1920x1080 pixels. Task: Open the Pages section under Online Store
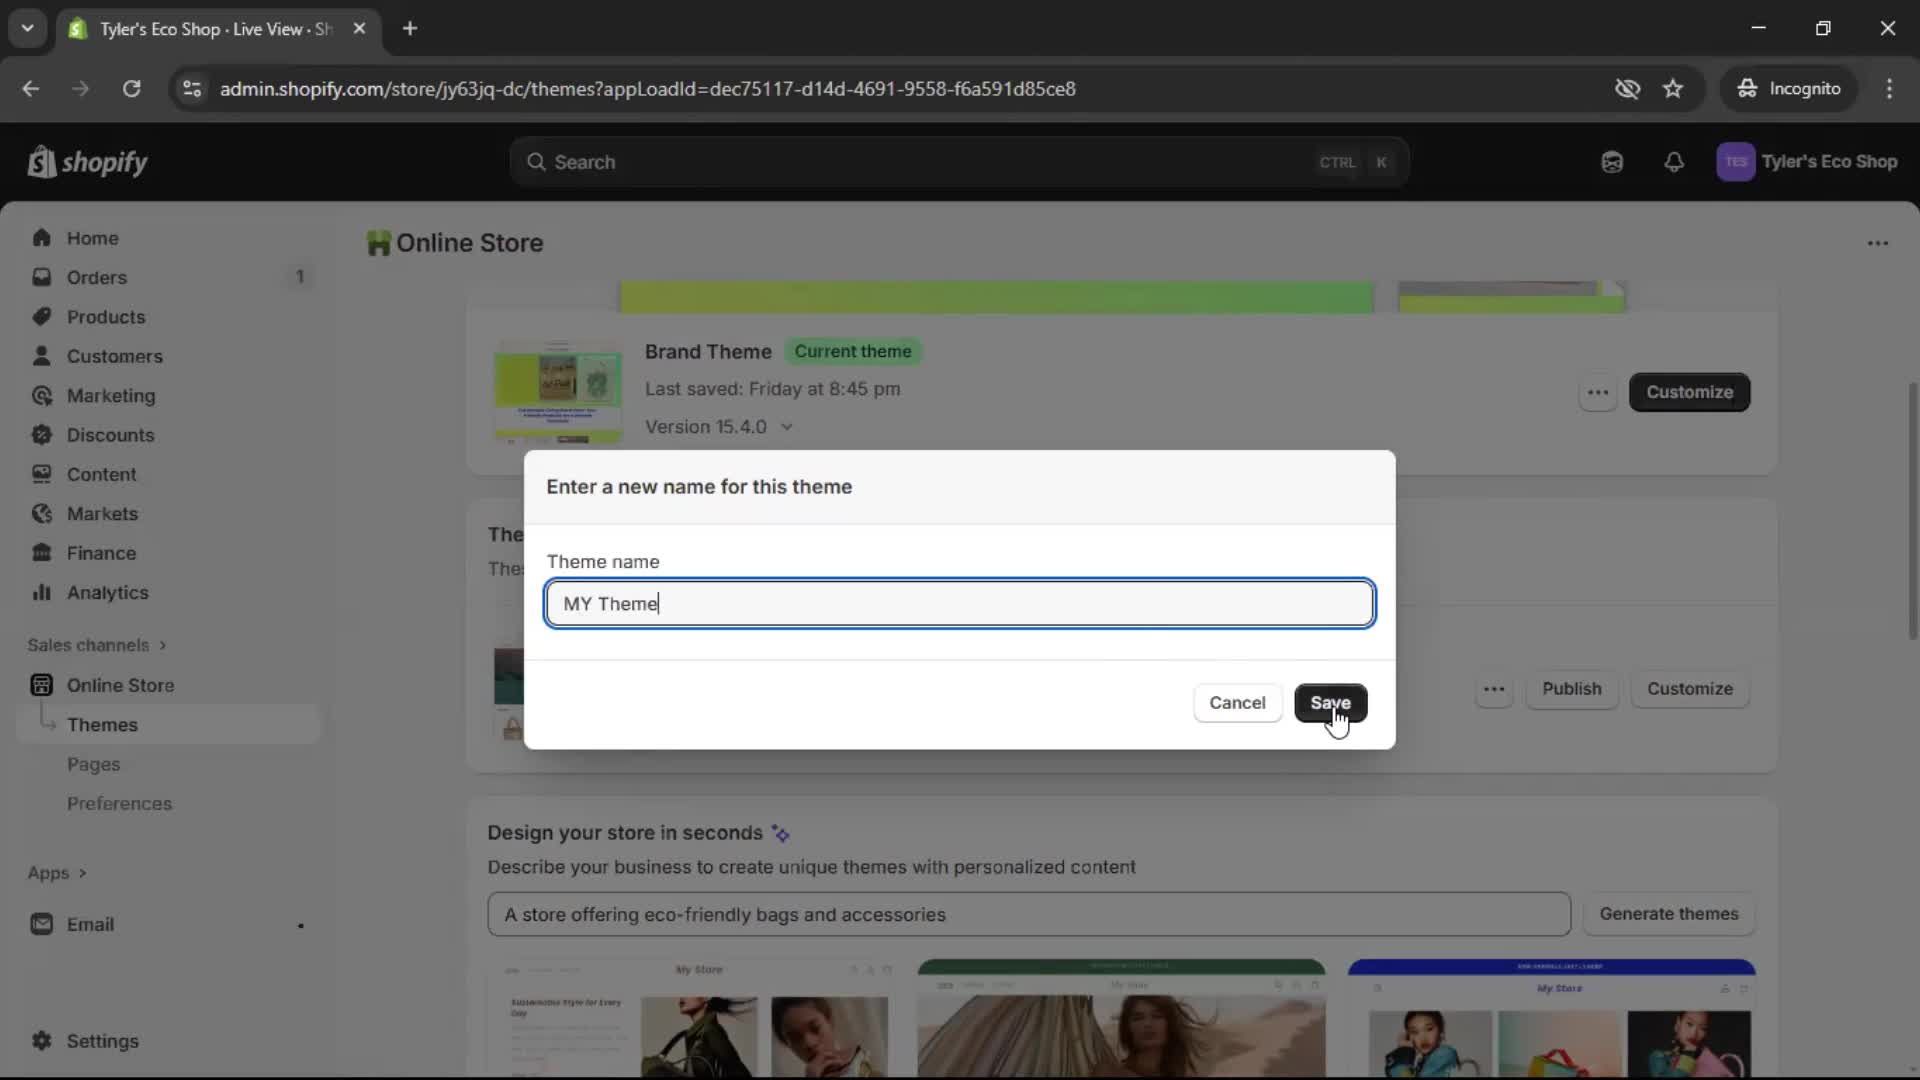(x=94, y=764)
